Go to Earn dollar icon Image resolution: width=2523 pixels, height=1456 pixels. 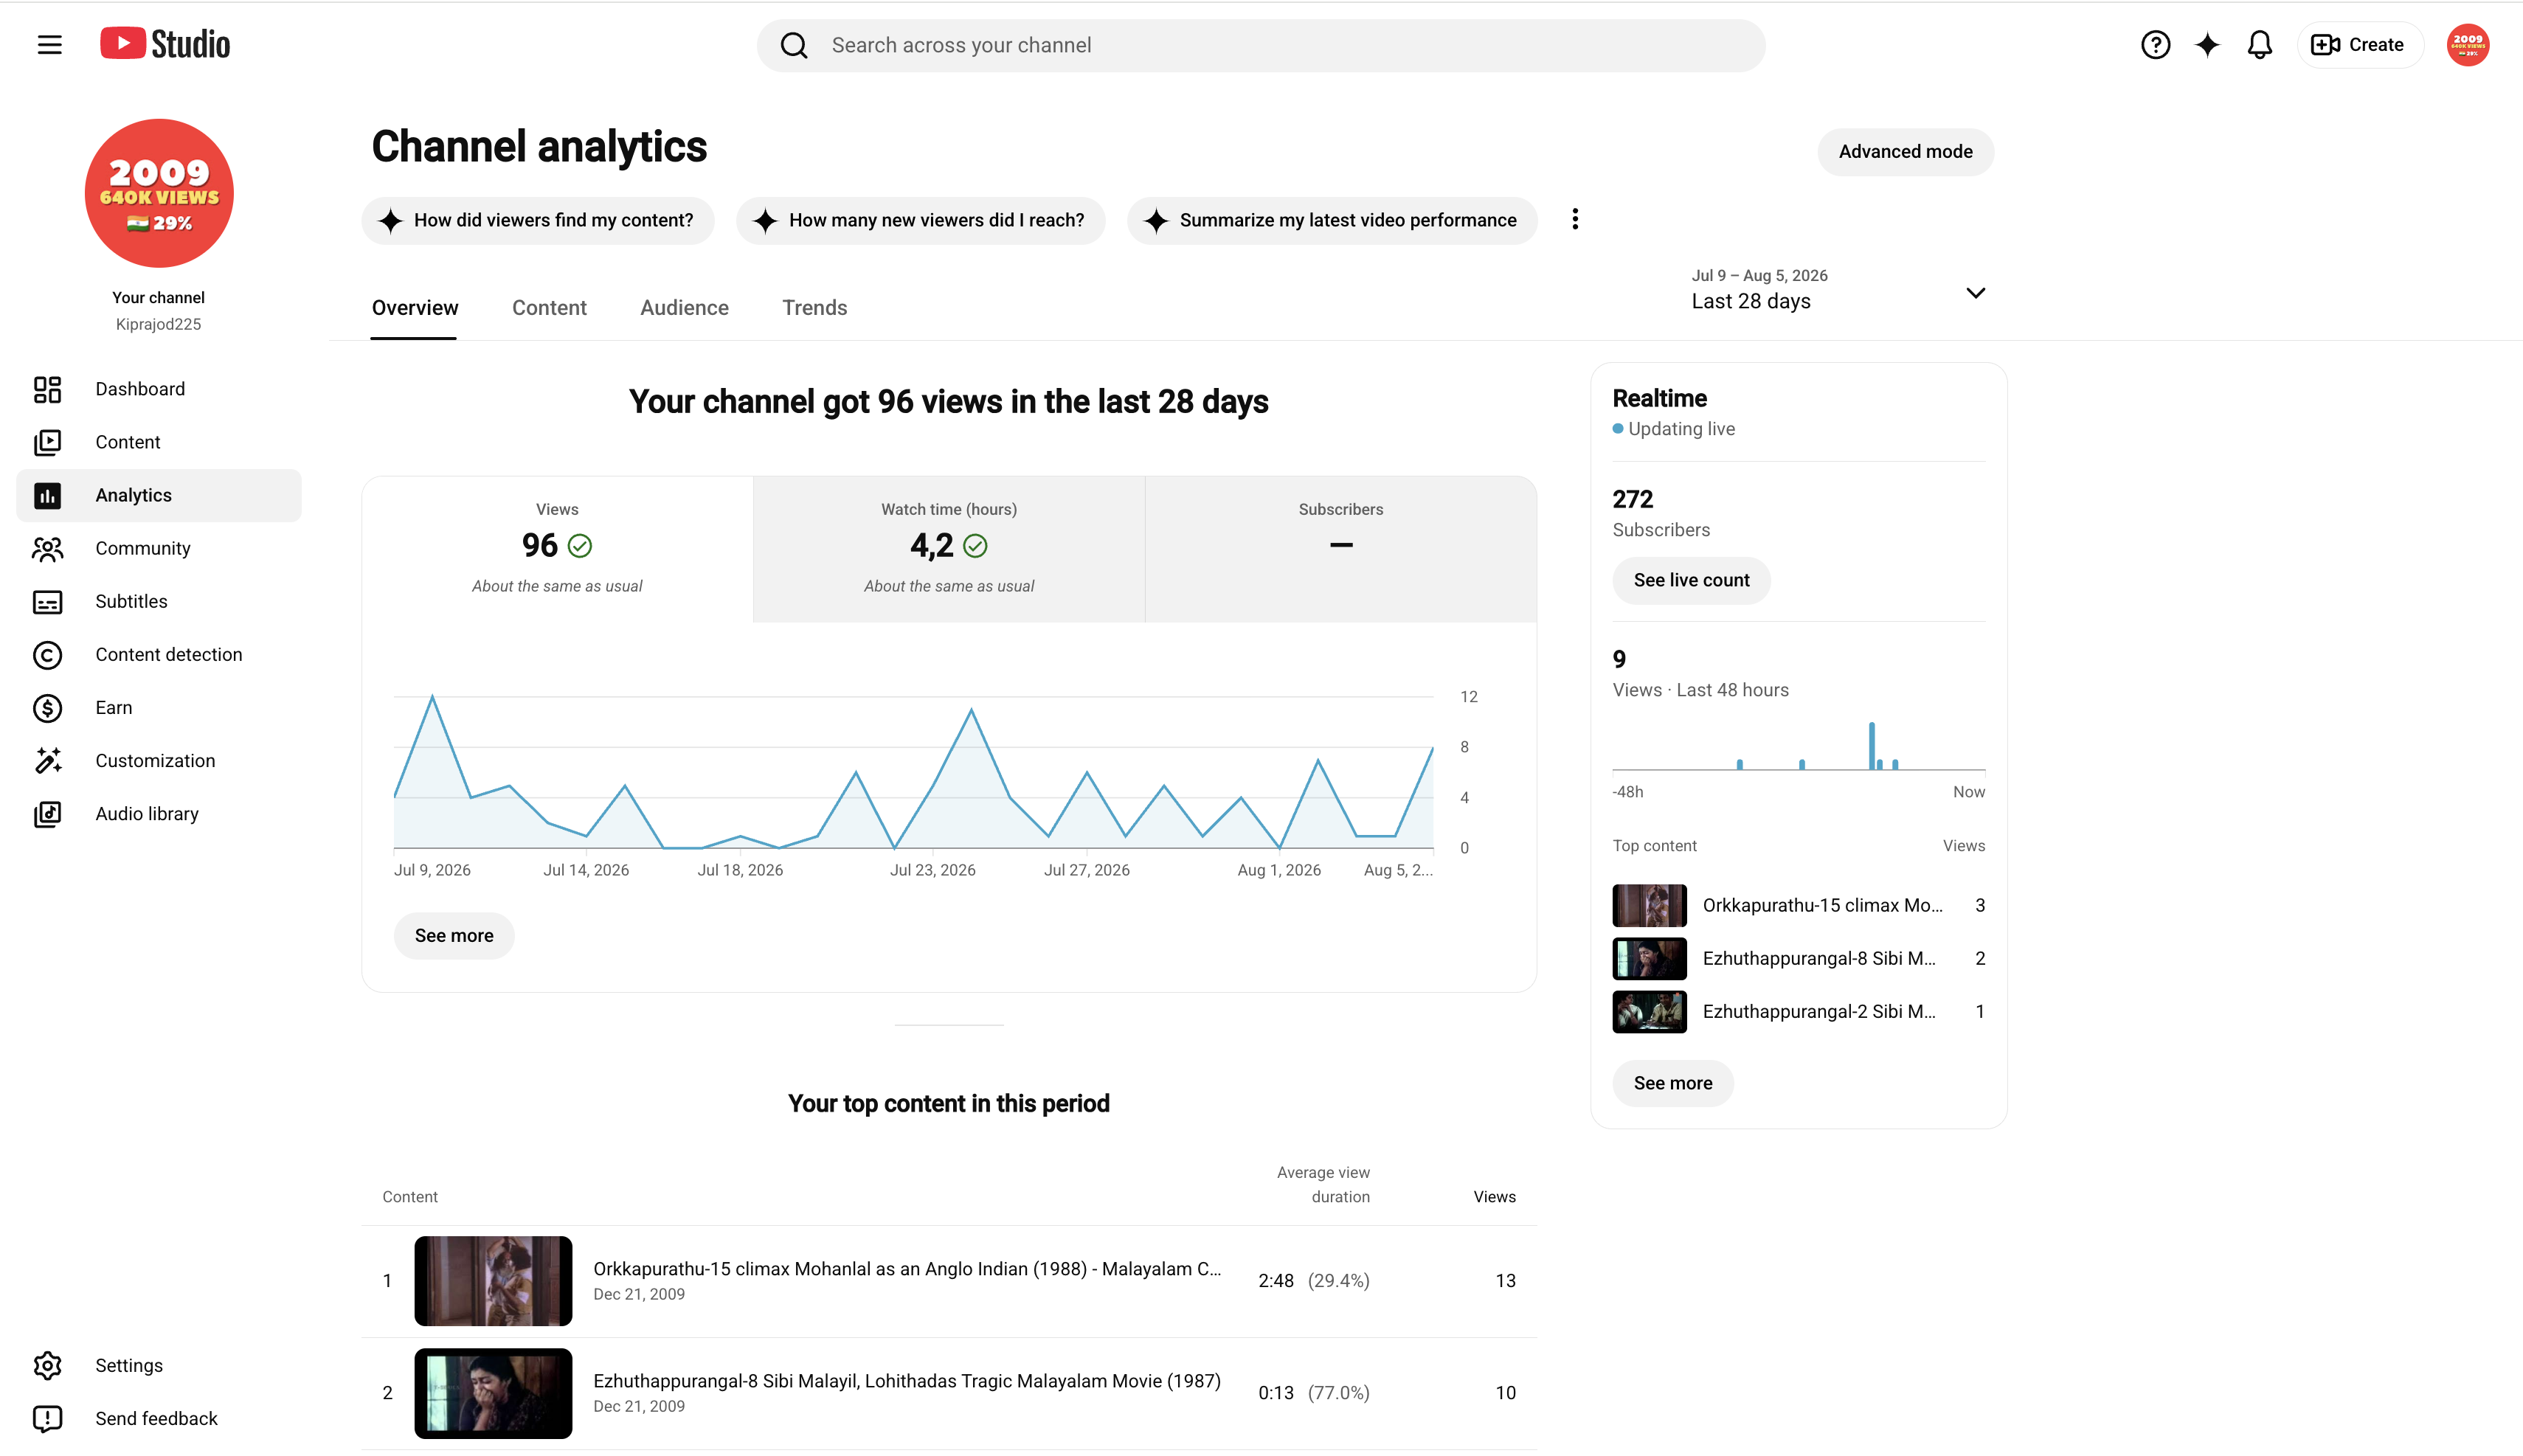pos(47,708)
